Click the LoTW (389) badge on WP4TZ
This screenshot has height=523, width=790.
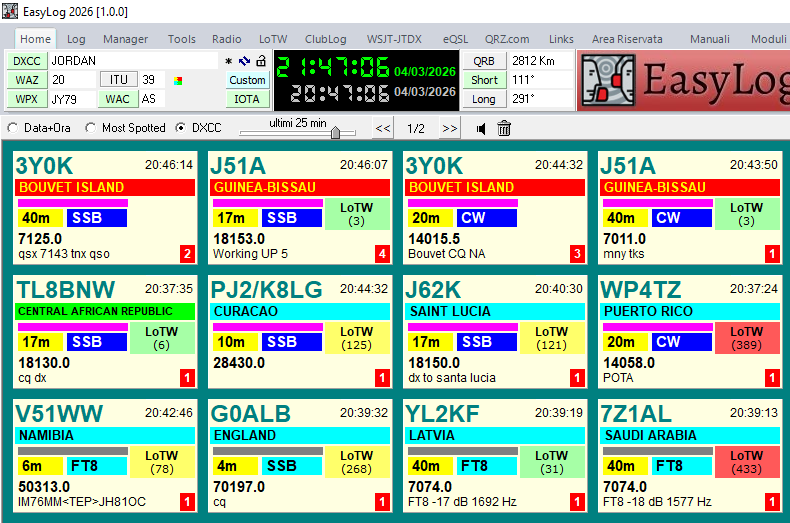click(747, 338)
